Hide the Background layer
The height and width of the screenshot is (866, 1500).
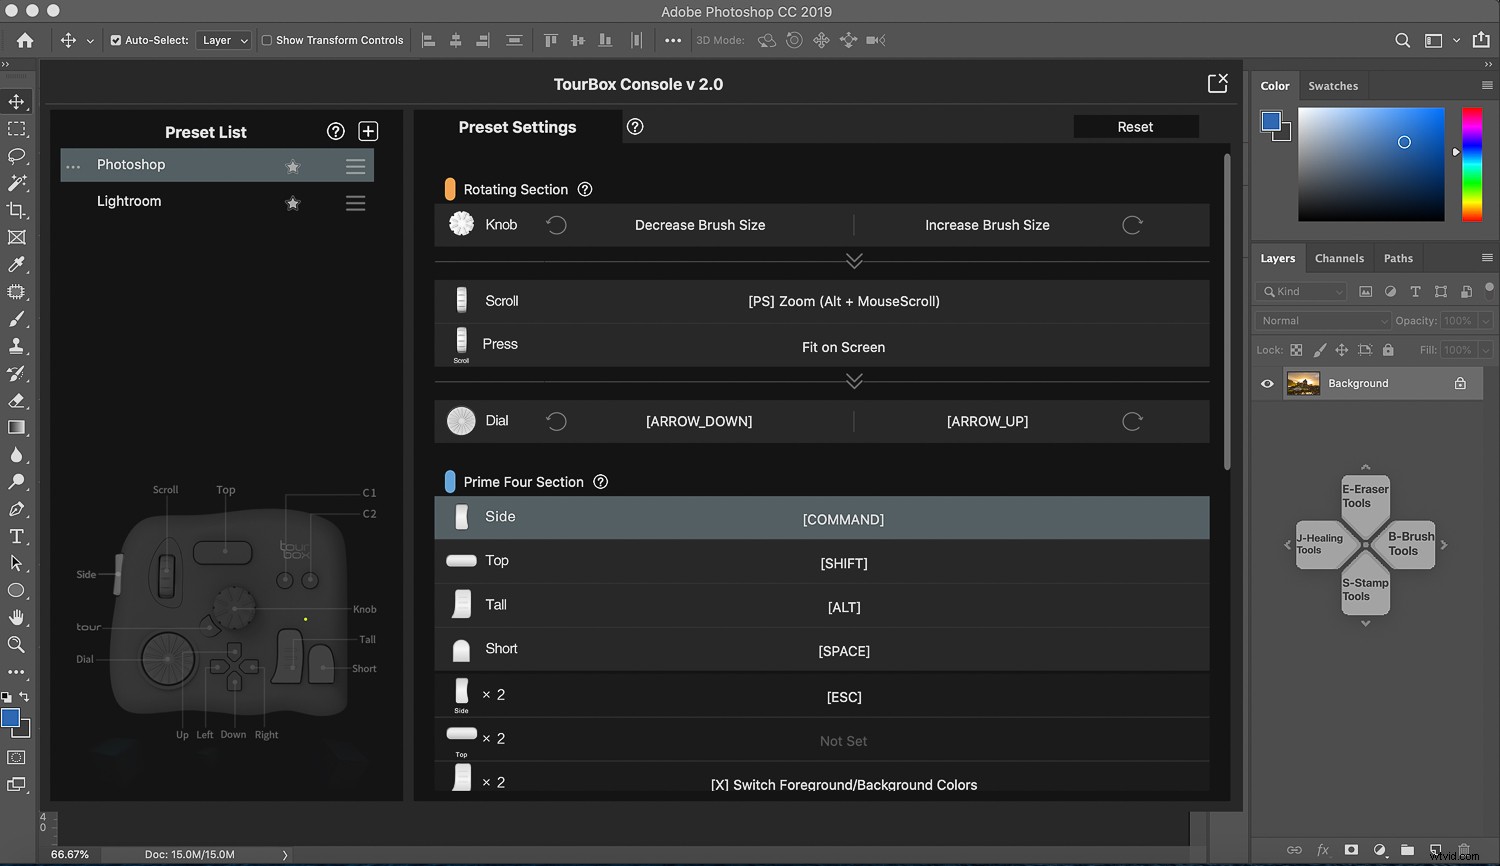[x=1267, y=383]
